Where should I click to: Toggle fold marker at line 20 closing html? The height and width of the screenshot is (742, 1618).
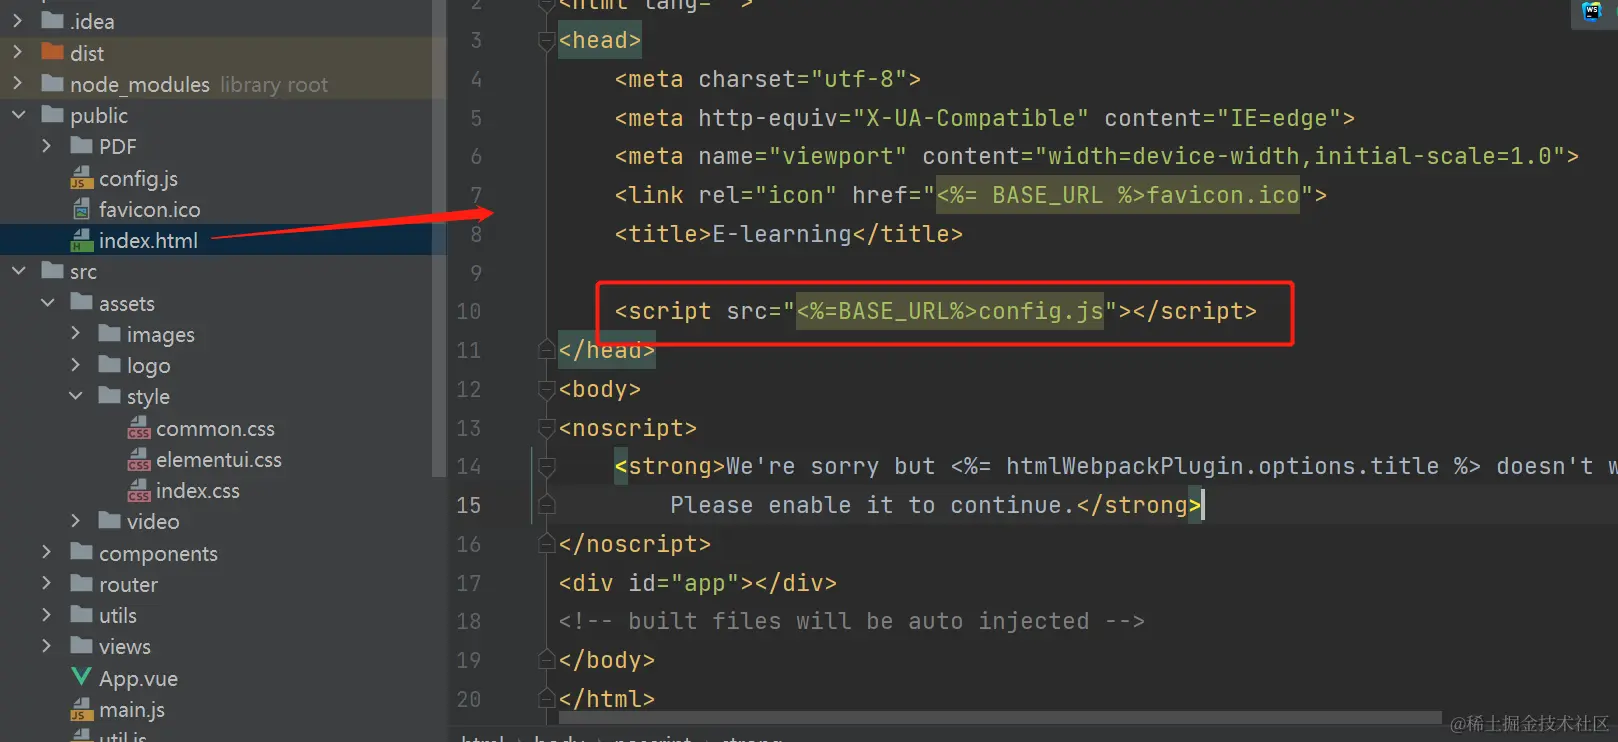546,699
